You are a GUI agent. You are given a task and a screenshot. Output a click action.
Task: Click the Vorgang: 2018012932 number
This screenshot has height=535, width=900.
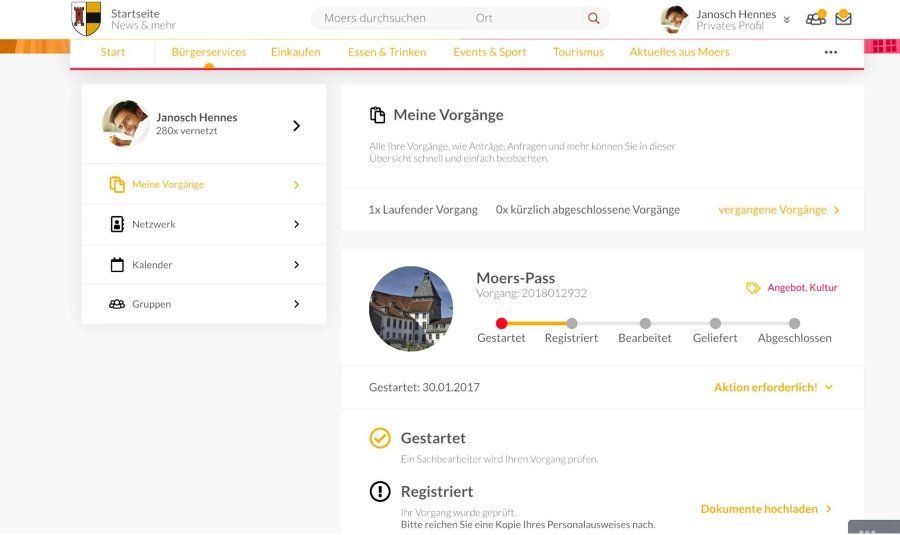532,293
